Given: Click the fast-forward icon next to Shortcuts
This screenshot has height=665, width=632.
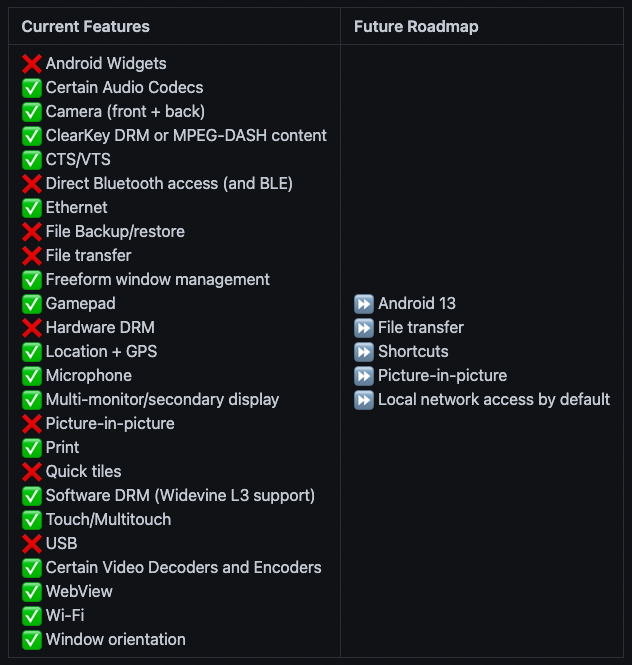Looking at the screenshot, I should tap(364, 352).
